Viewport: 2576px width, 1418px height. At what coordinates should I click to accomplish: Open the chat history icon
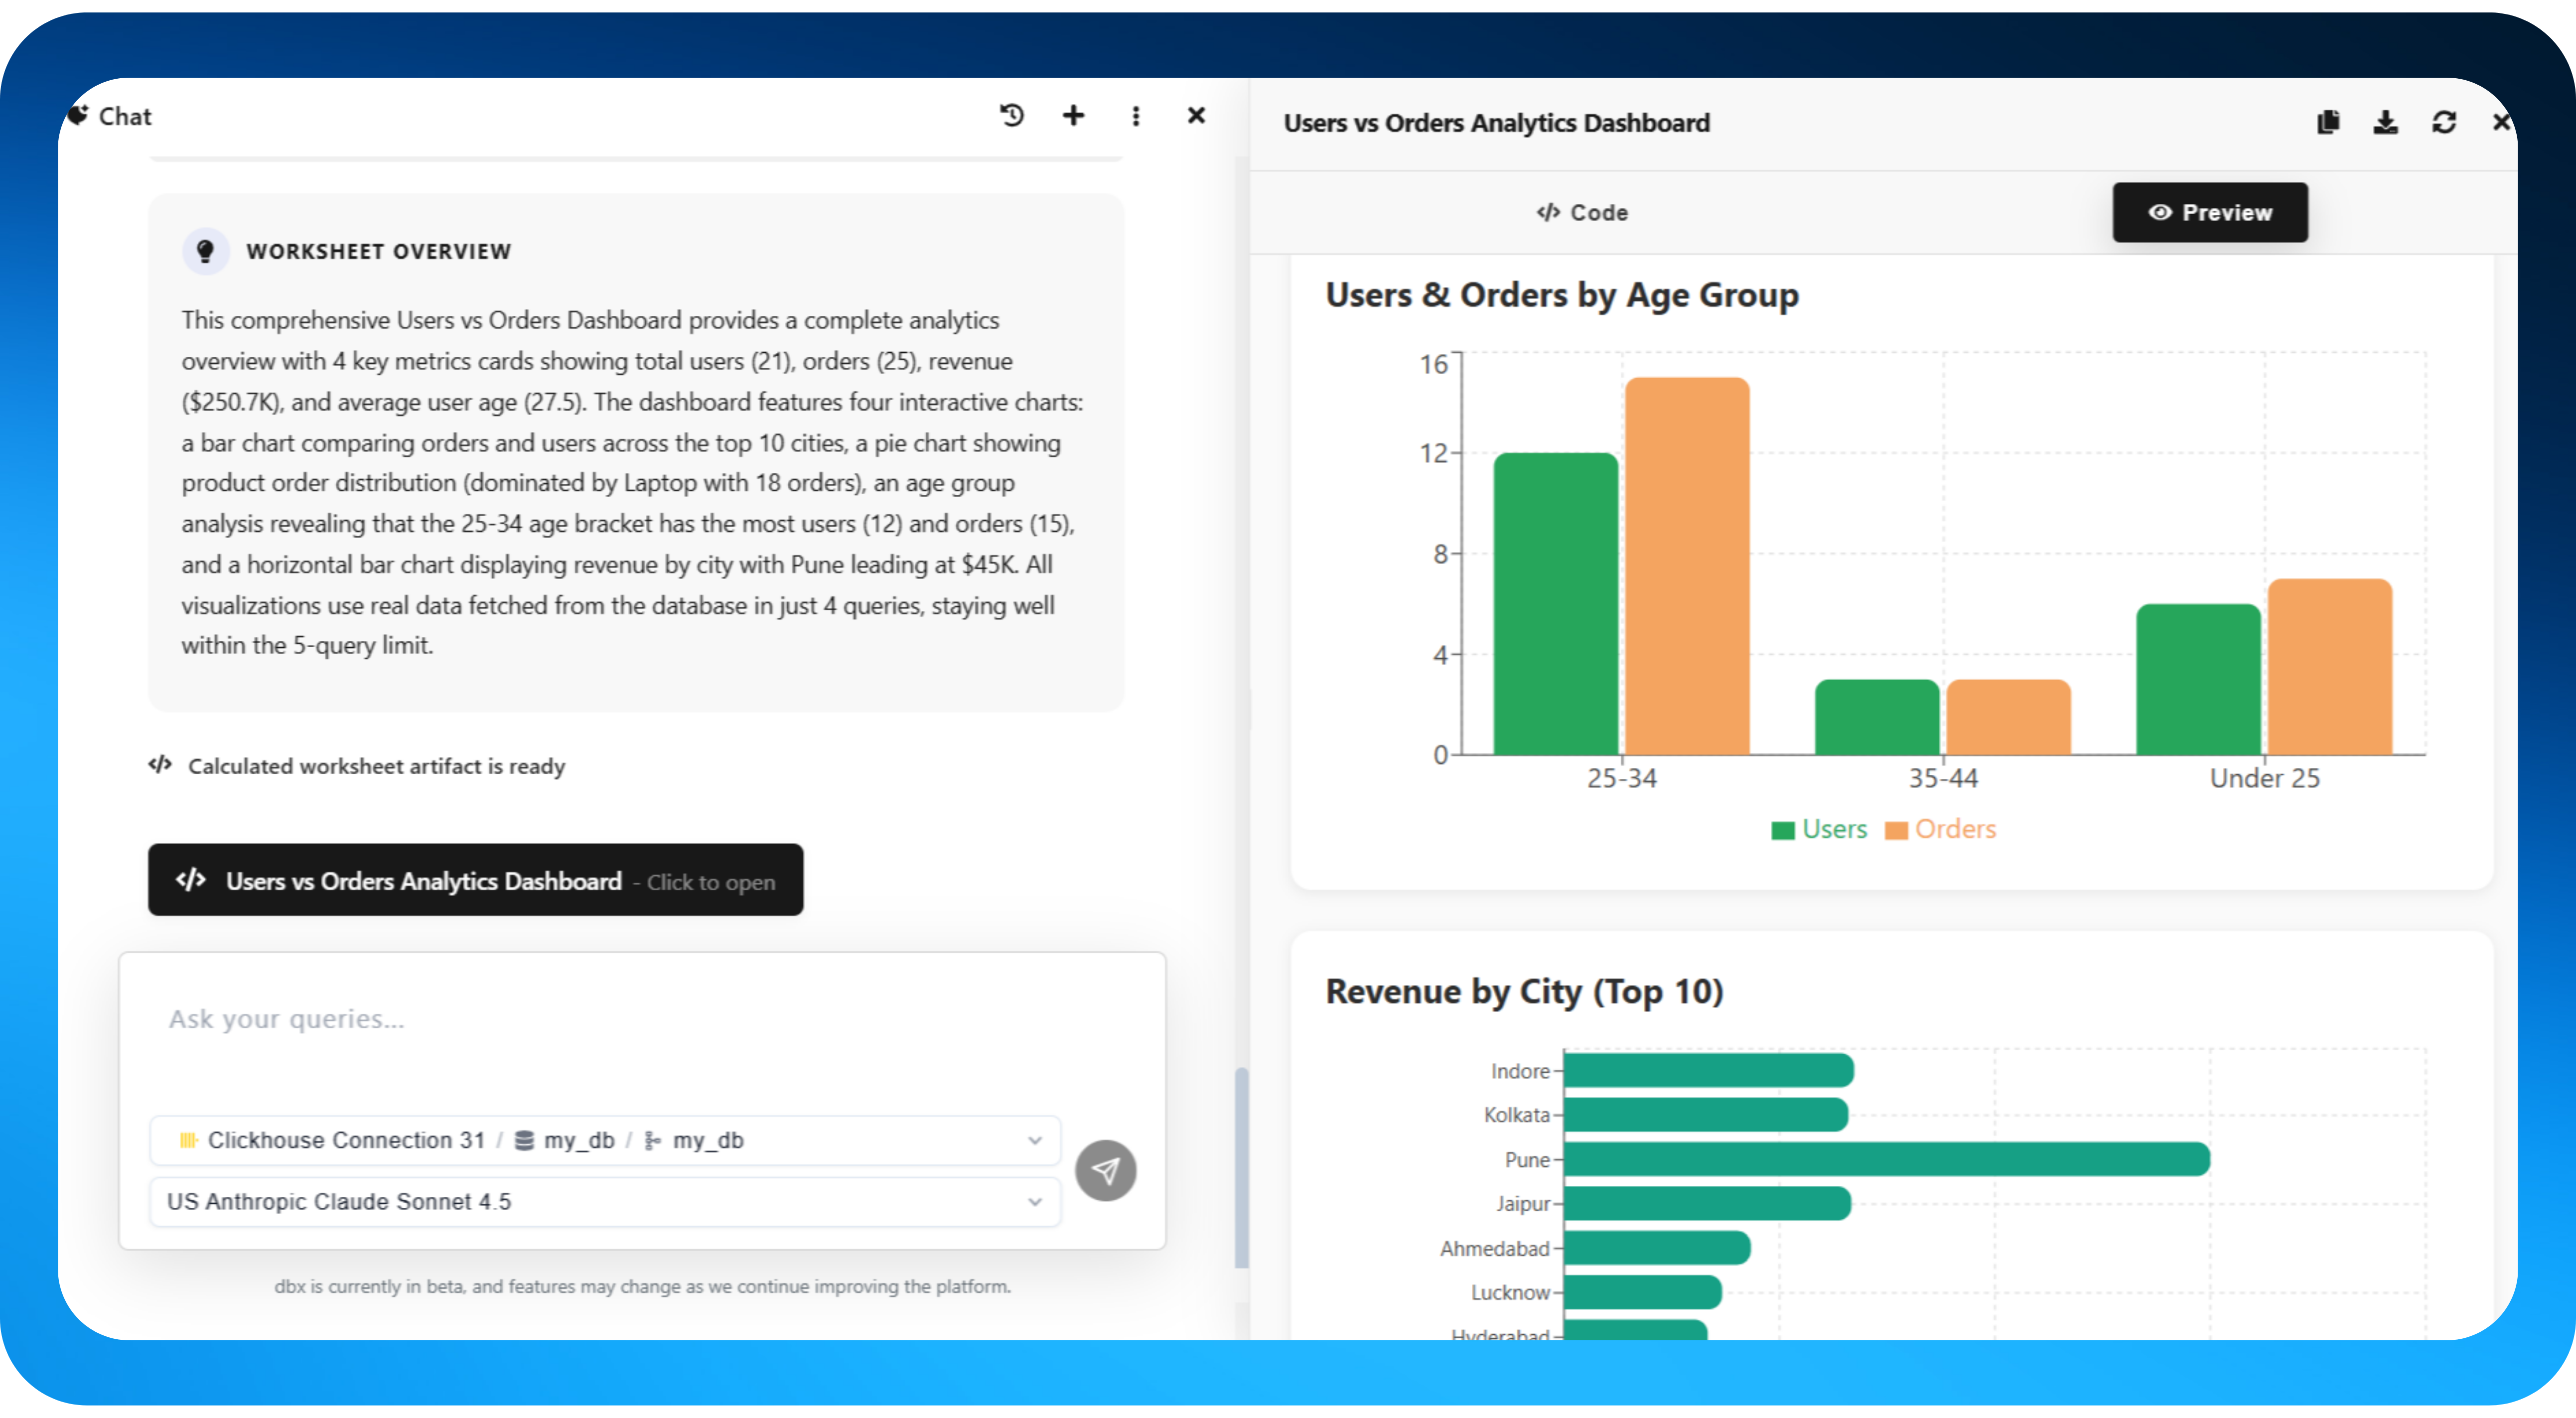1011,116
